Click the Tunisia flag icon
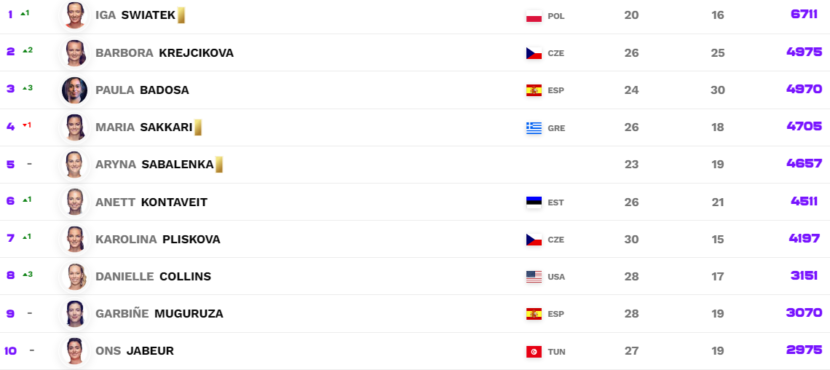830x370 pixels. click(x=534, y=351)
